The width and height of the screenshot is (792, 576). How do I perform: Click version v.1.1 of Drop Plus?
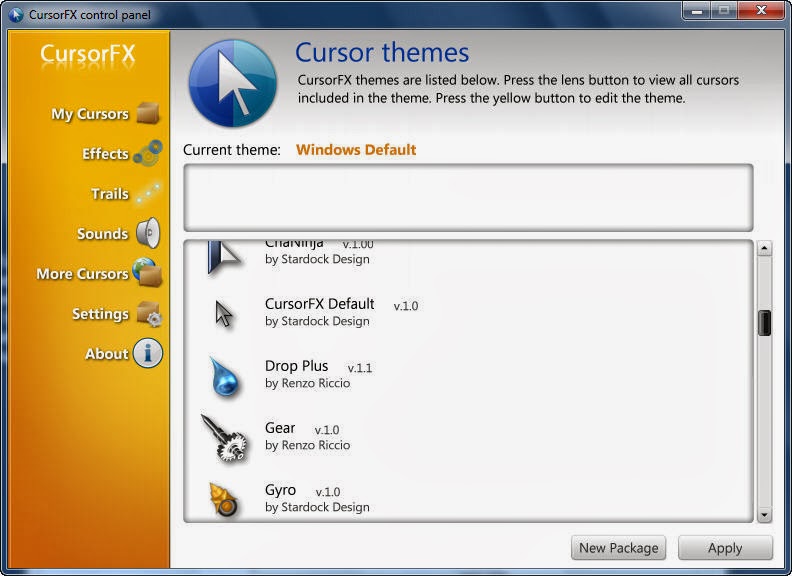360,368
